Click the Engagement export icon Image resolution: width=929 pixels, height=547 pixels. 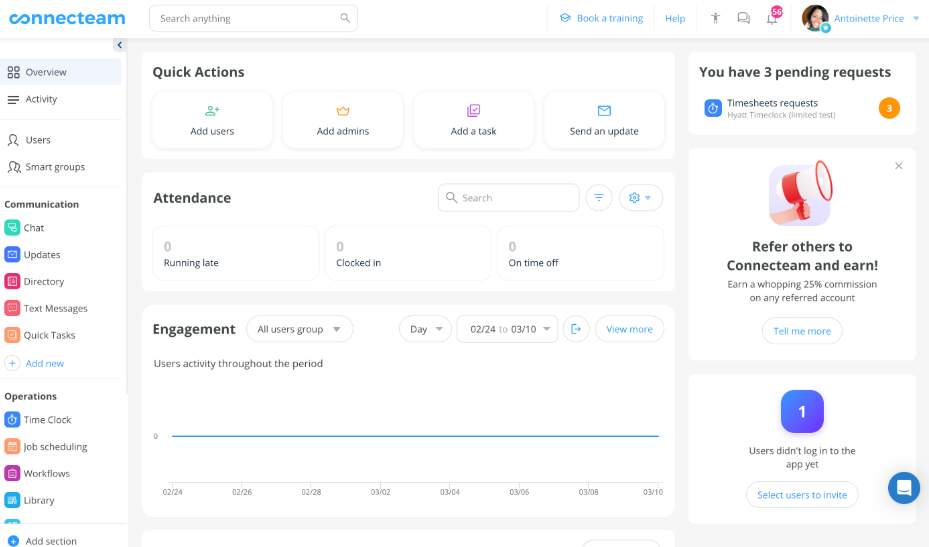point(576,329)
